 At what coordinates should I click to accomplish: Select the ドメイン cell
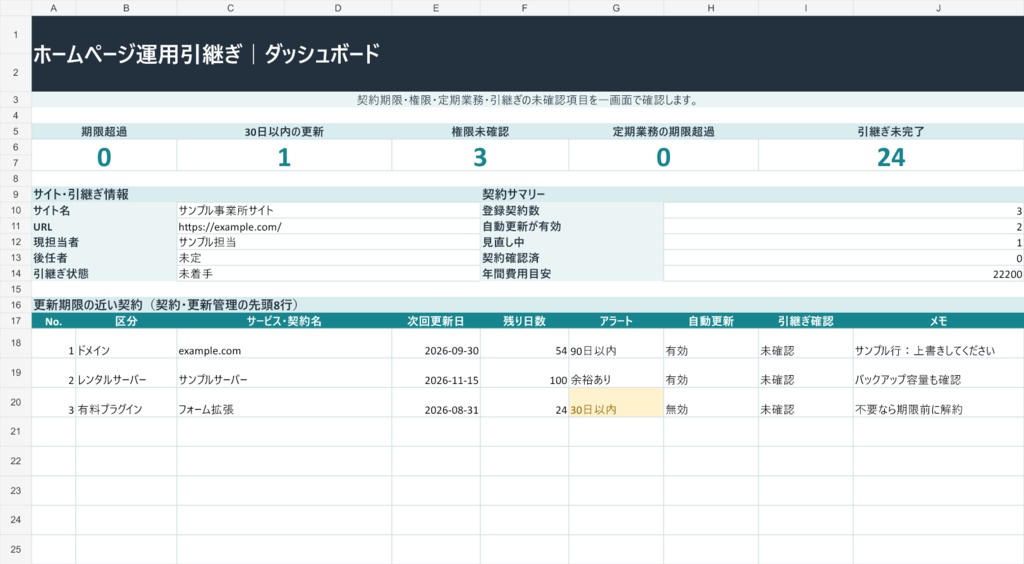126,343
